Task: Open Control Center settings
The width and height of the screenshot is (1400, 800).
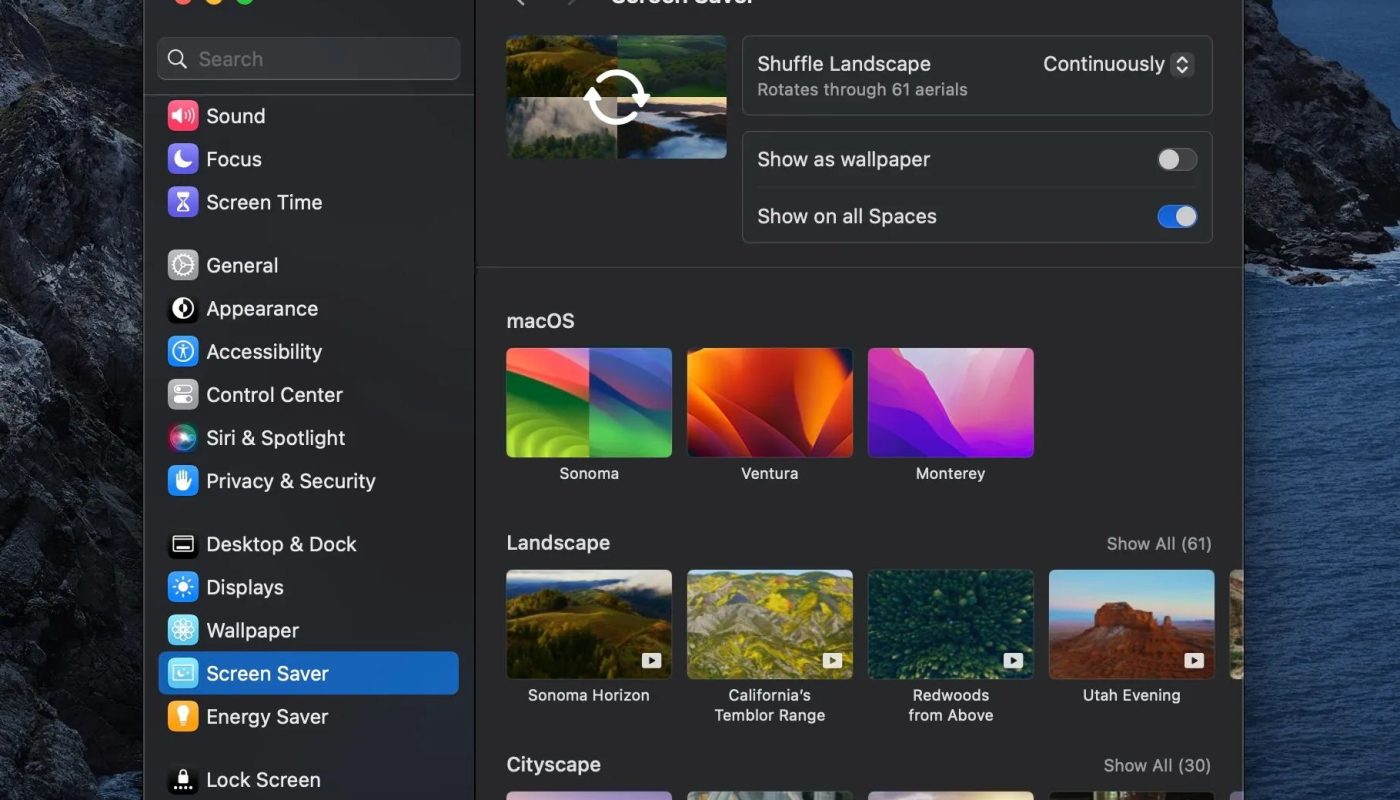Action: 308,394
